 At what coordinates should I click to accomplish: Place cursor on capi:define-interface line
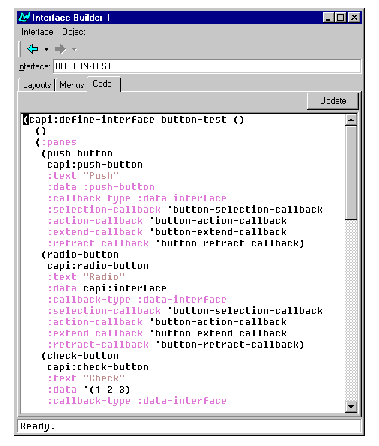[133, 120]
